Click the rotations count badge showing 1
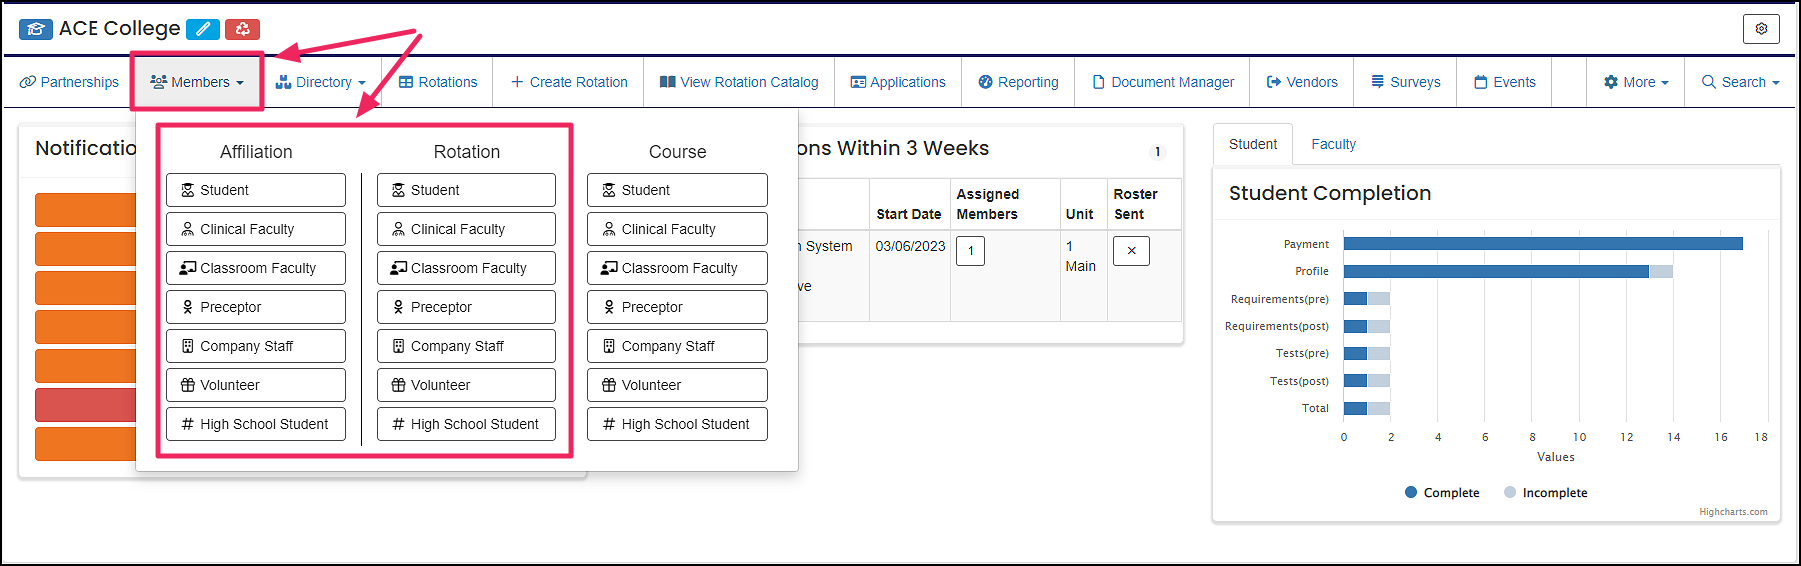The width and height of the screenshot is (1801, 566). click(x=1157, y=152)
